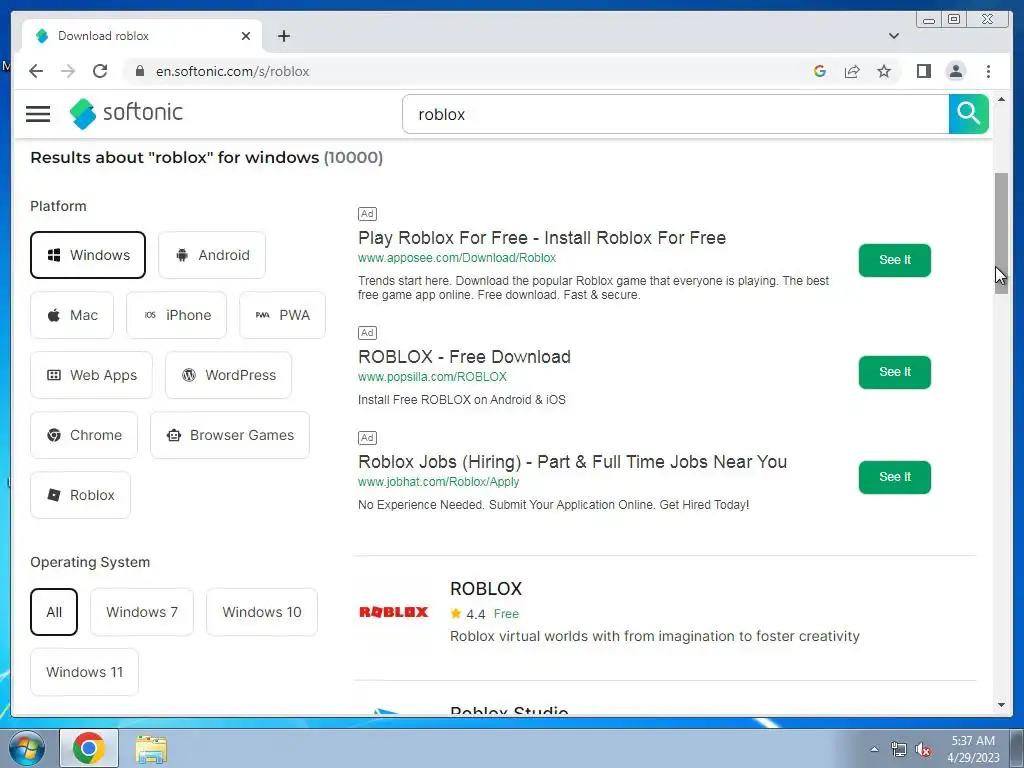The width and height of the screenshot is (1024, 768).
Task: Open the Windows Start button
Action: coord(27,748)
